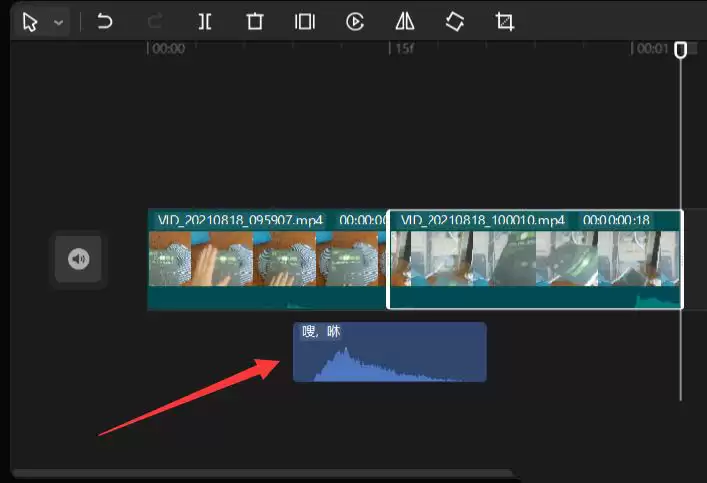Image resolution: width=707 pixels, height=483 pixels.
Task: Undo the last edit
Action: pos(104,22)
